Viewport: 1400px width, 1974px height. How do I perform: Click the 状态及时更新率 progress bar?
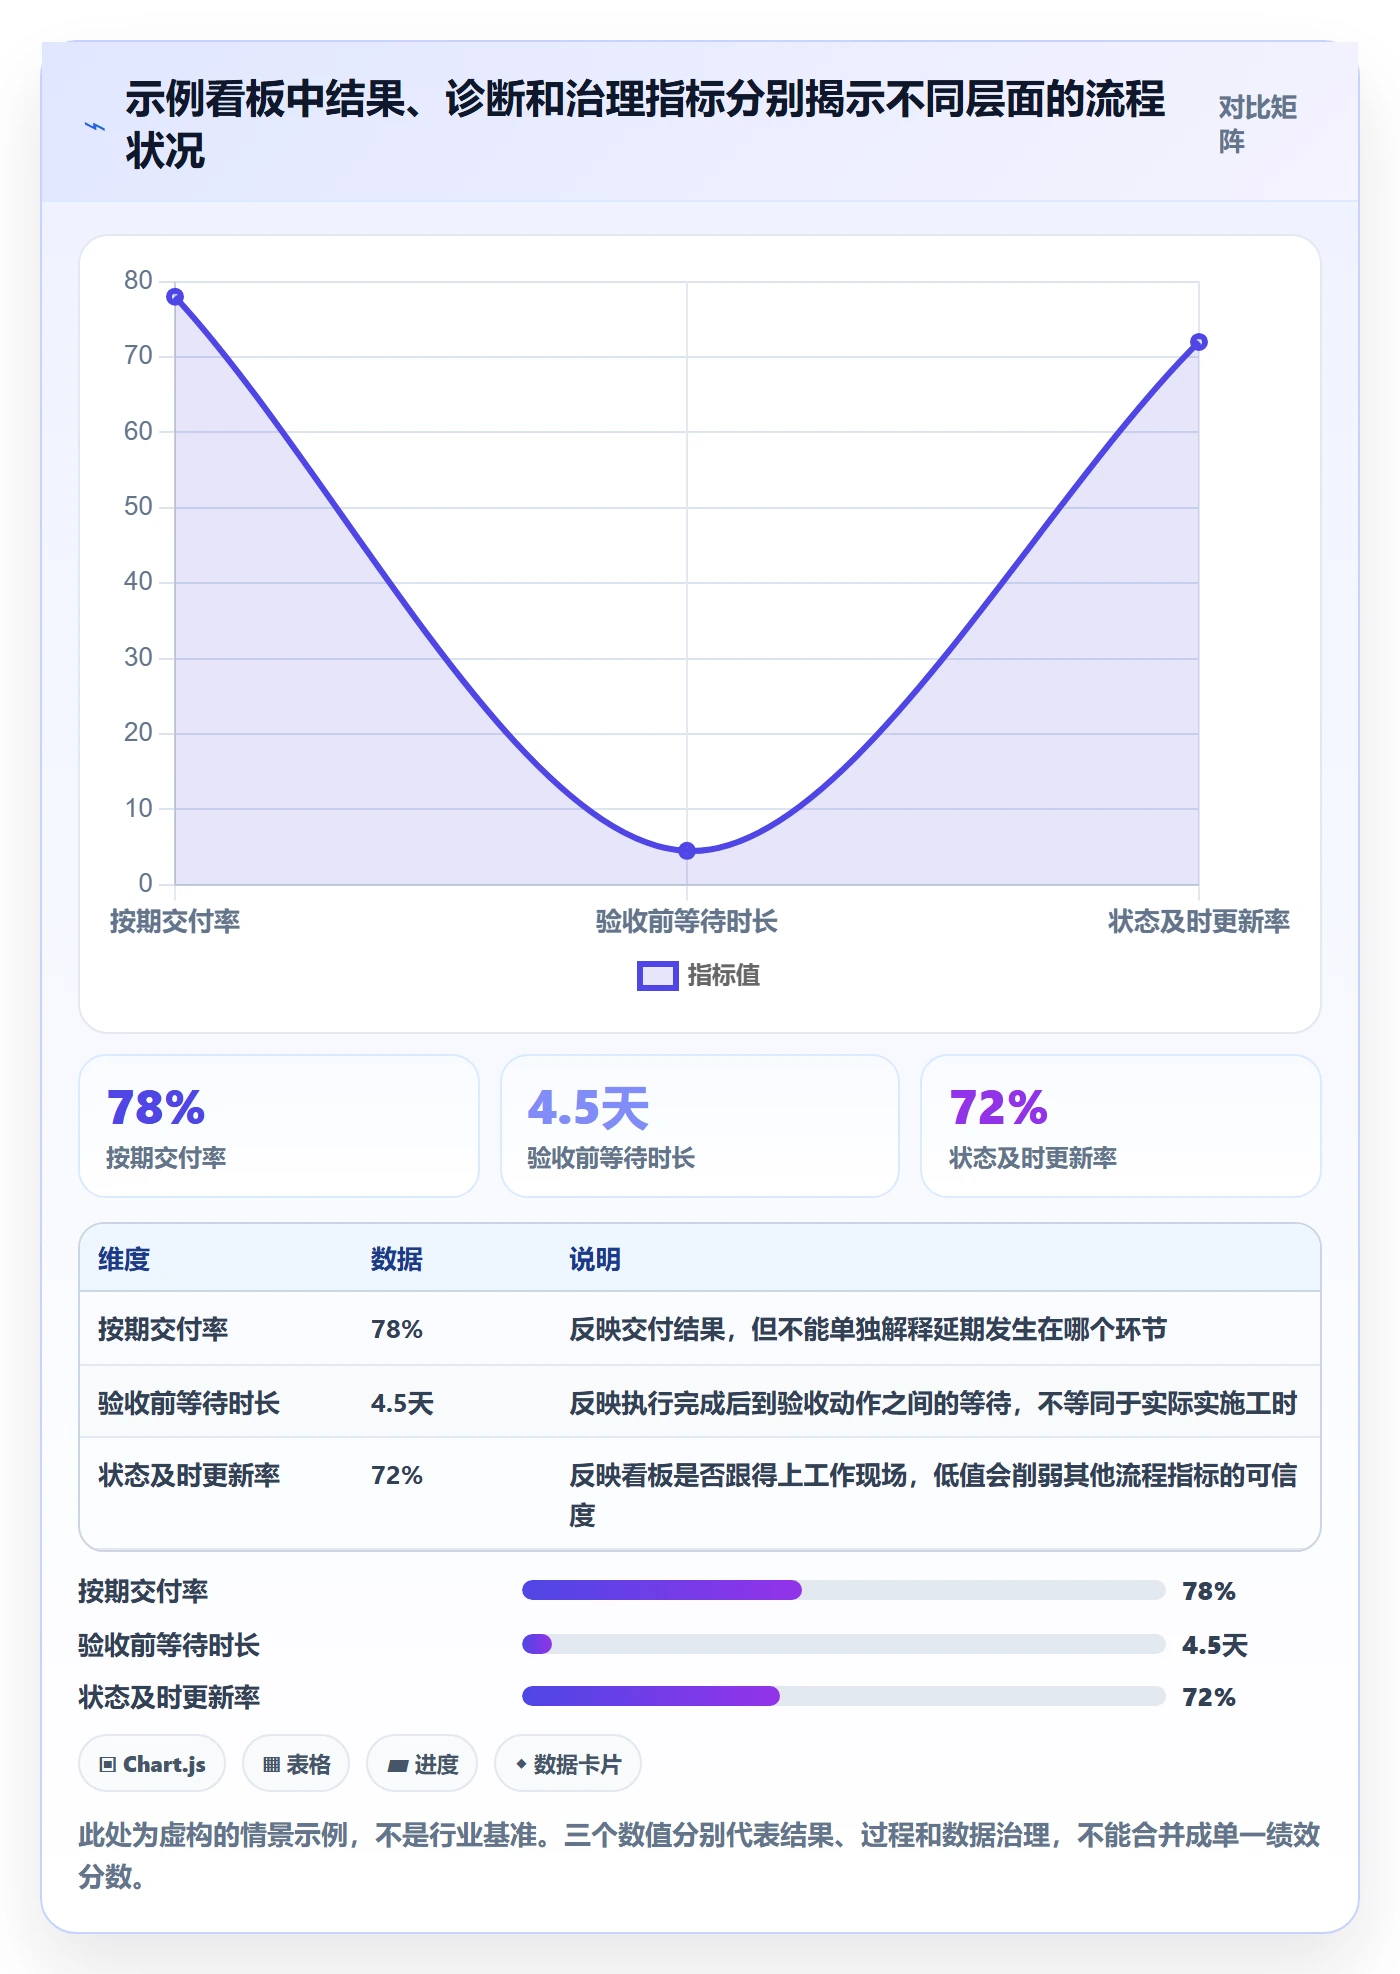click(x=844, y=1696)
